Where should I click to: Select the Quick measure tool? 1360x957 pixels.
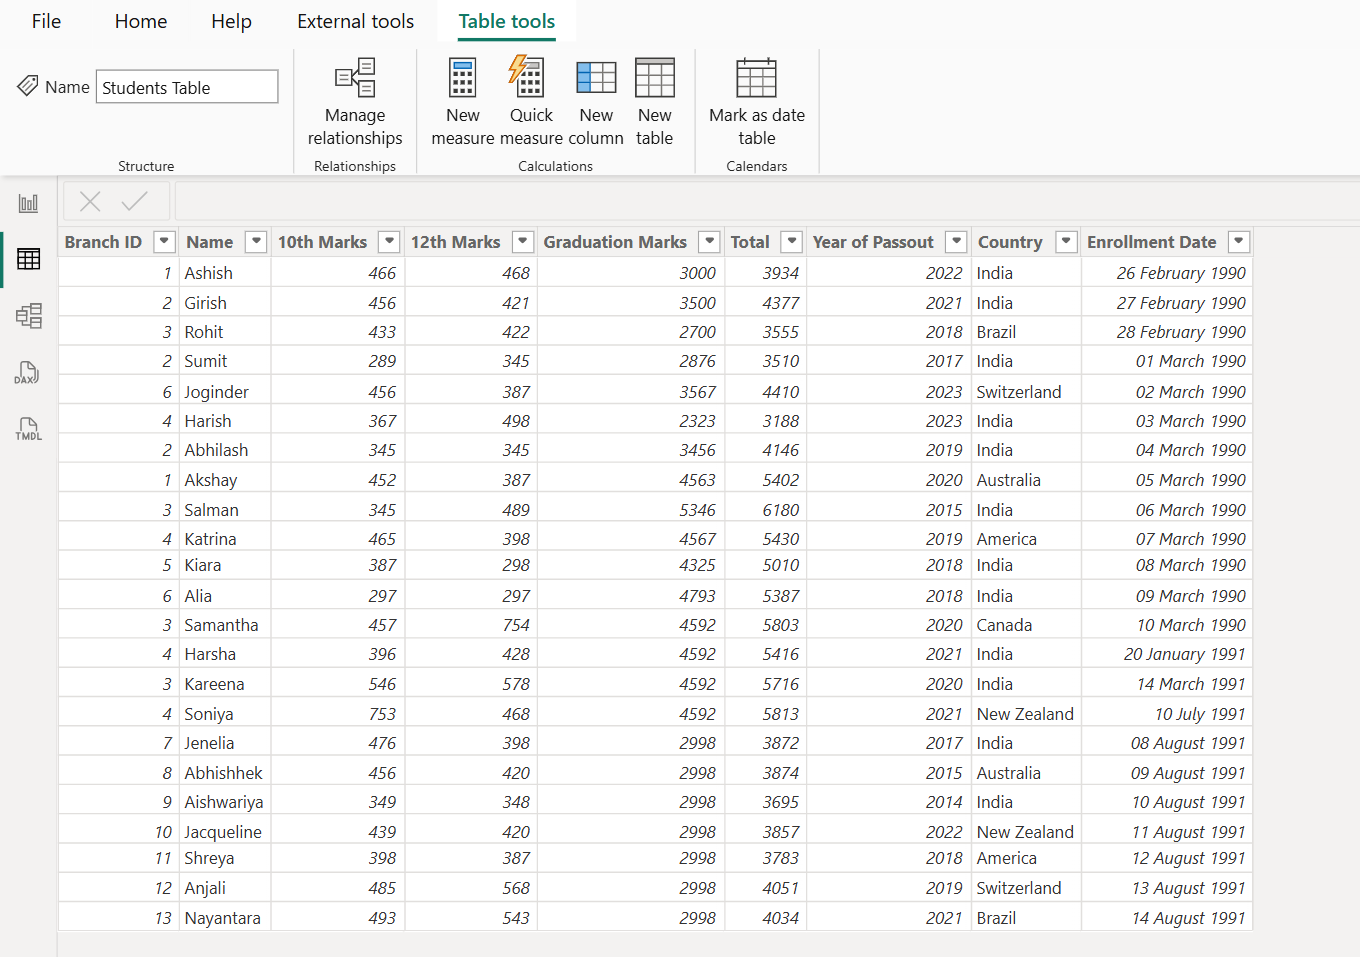click(x=530, y=97)
